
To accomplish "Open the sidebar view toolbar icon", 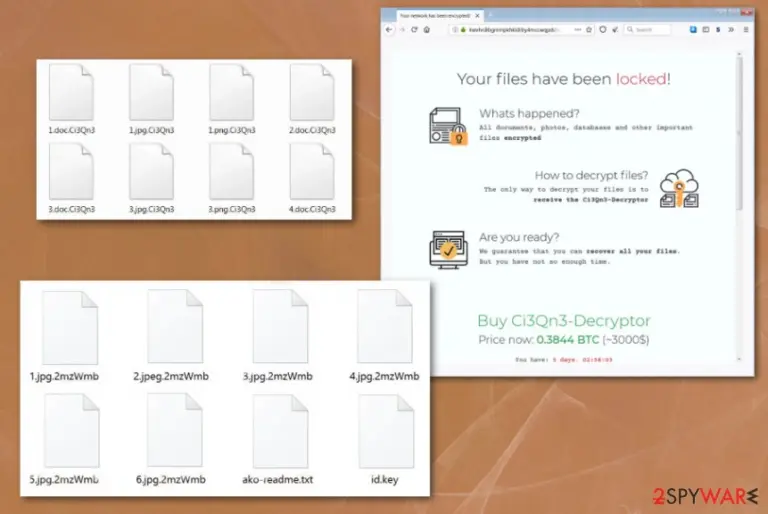I will coord(706,30).
